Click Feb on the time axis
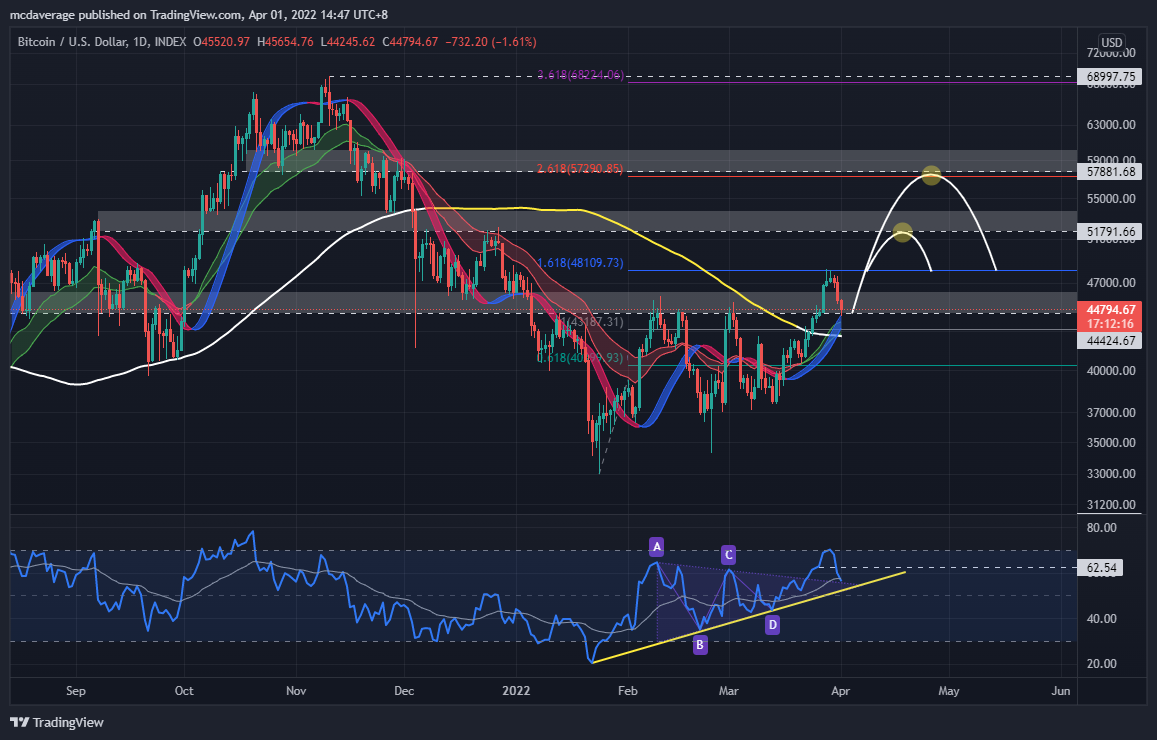 628,691
